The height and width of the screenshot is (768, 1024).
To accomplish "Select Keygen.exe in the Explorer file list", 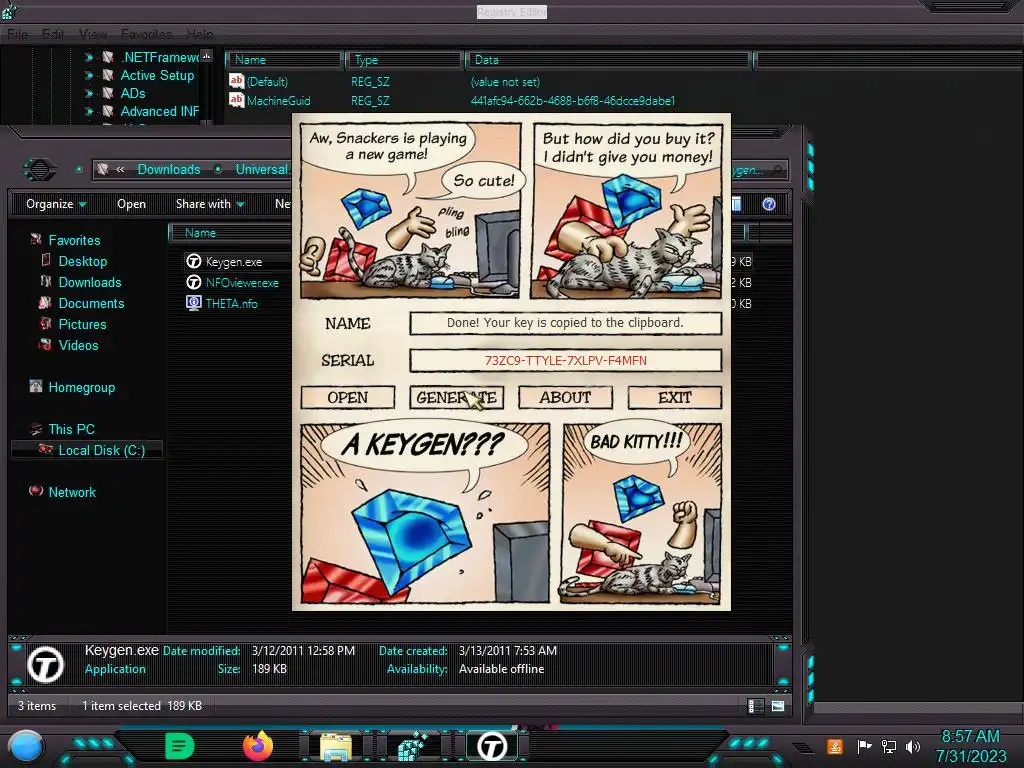I will [x=234, y=262].
